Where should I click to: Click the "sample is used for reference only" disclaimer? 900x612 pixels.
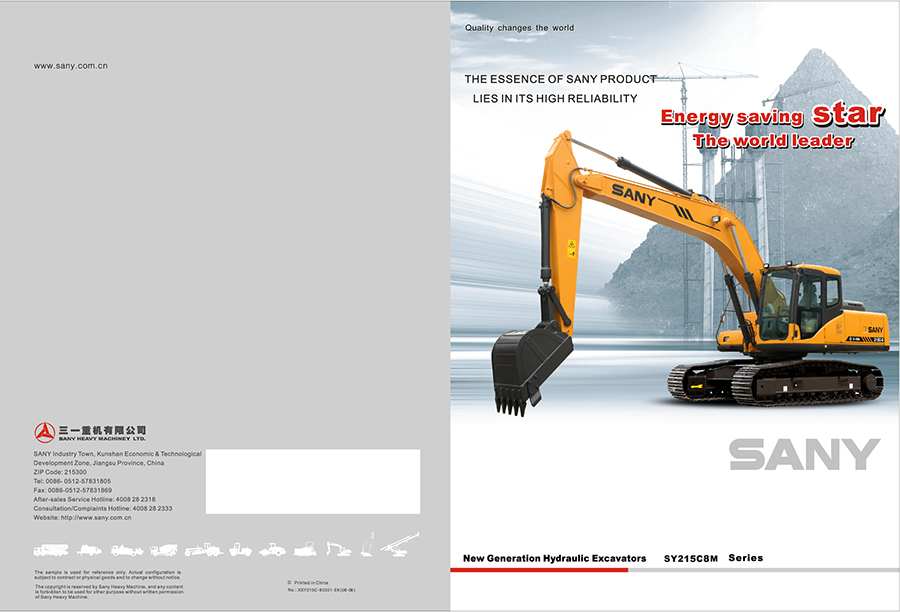tap(107, 575)
